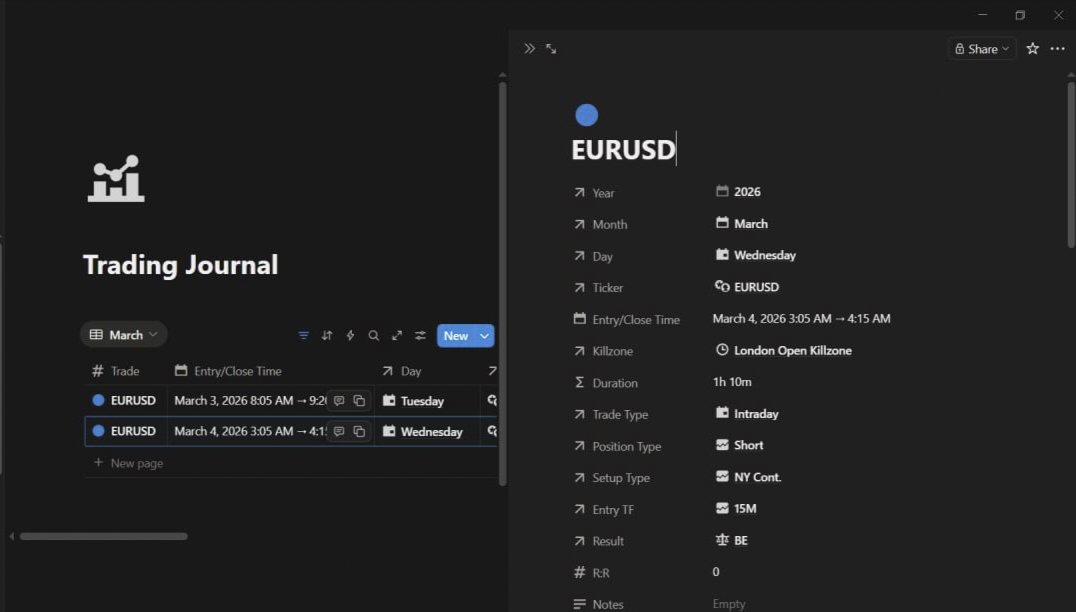The image size is (1076, 612).
Task: Edit the Entry/Close Time date value
Action: click(x=802, y=318)
